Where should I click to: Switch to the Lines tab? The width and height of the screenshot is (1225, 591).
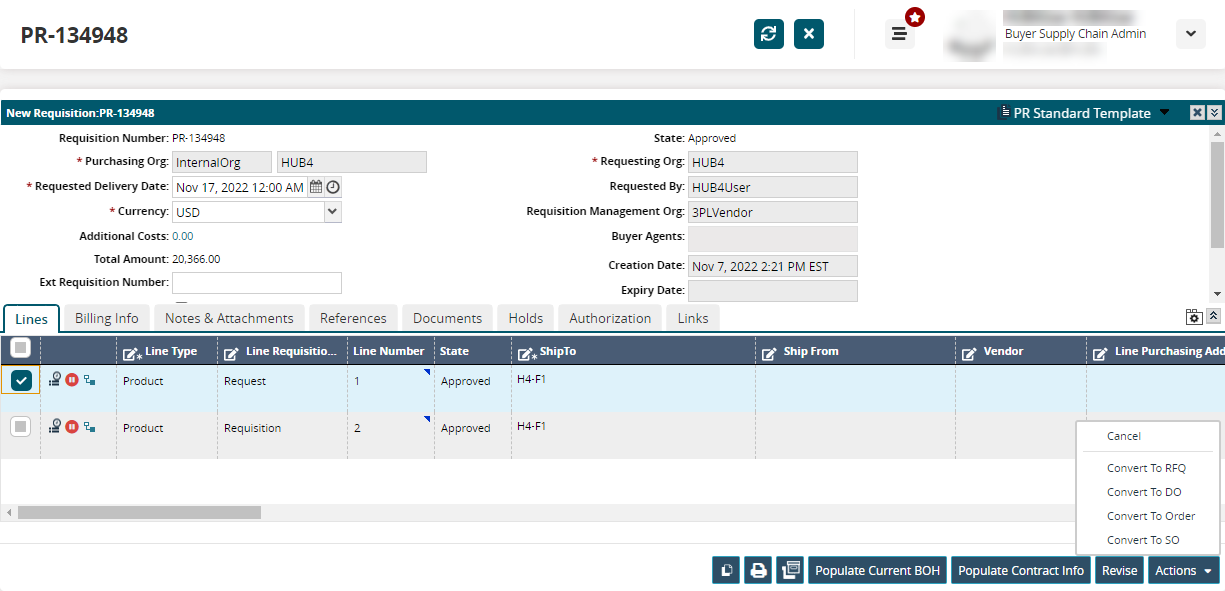click(32, 318)
